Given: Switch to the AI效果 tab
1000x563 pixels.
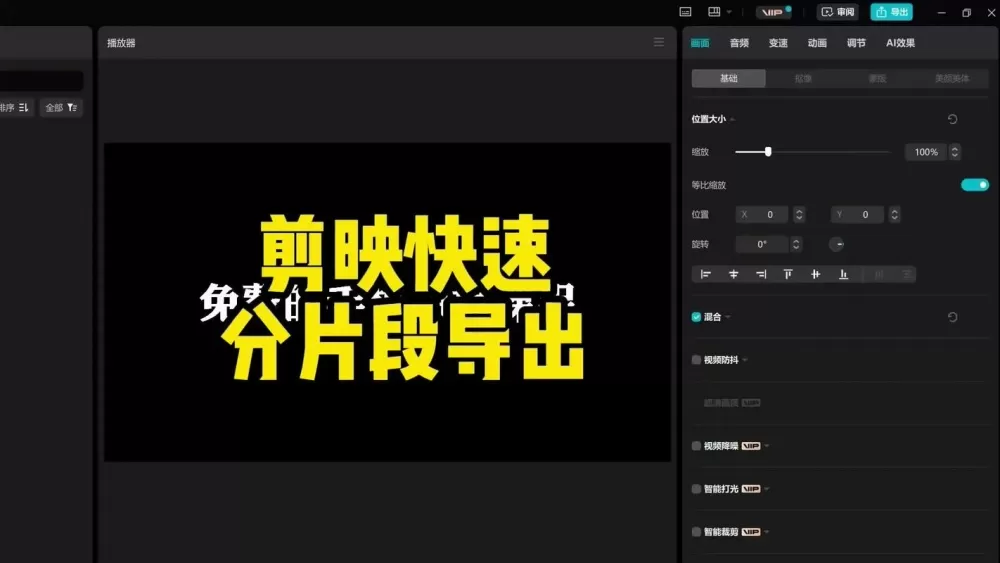Looking at the screenshot, I should 901,43.
